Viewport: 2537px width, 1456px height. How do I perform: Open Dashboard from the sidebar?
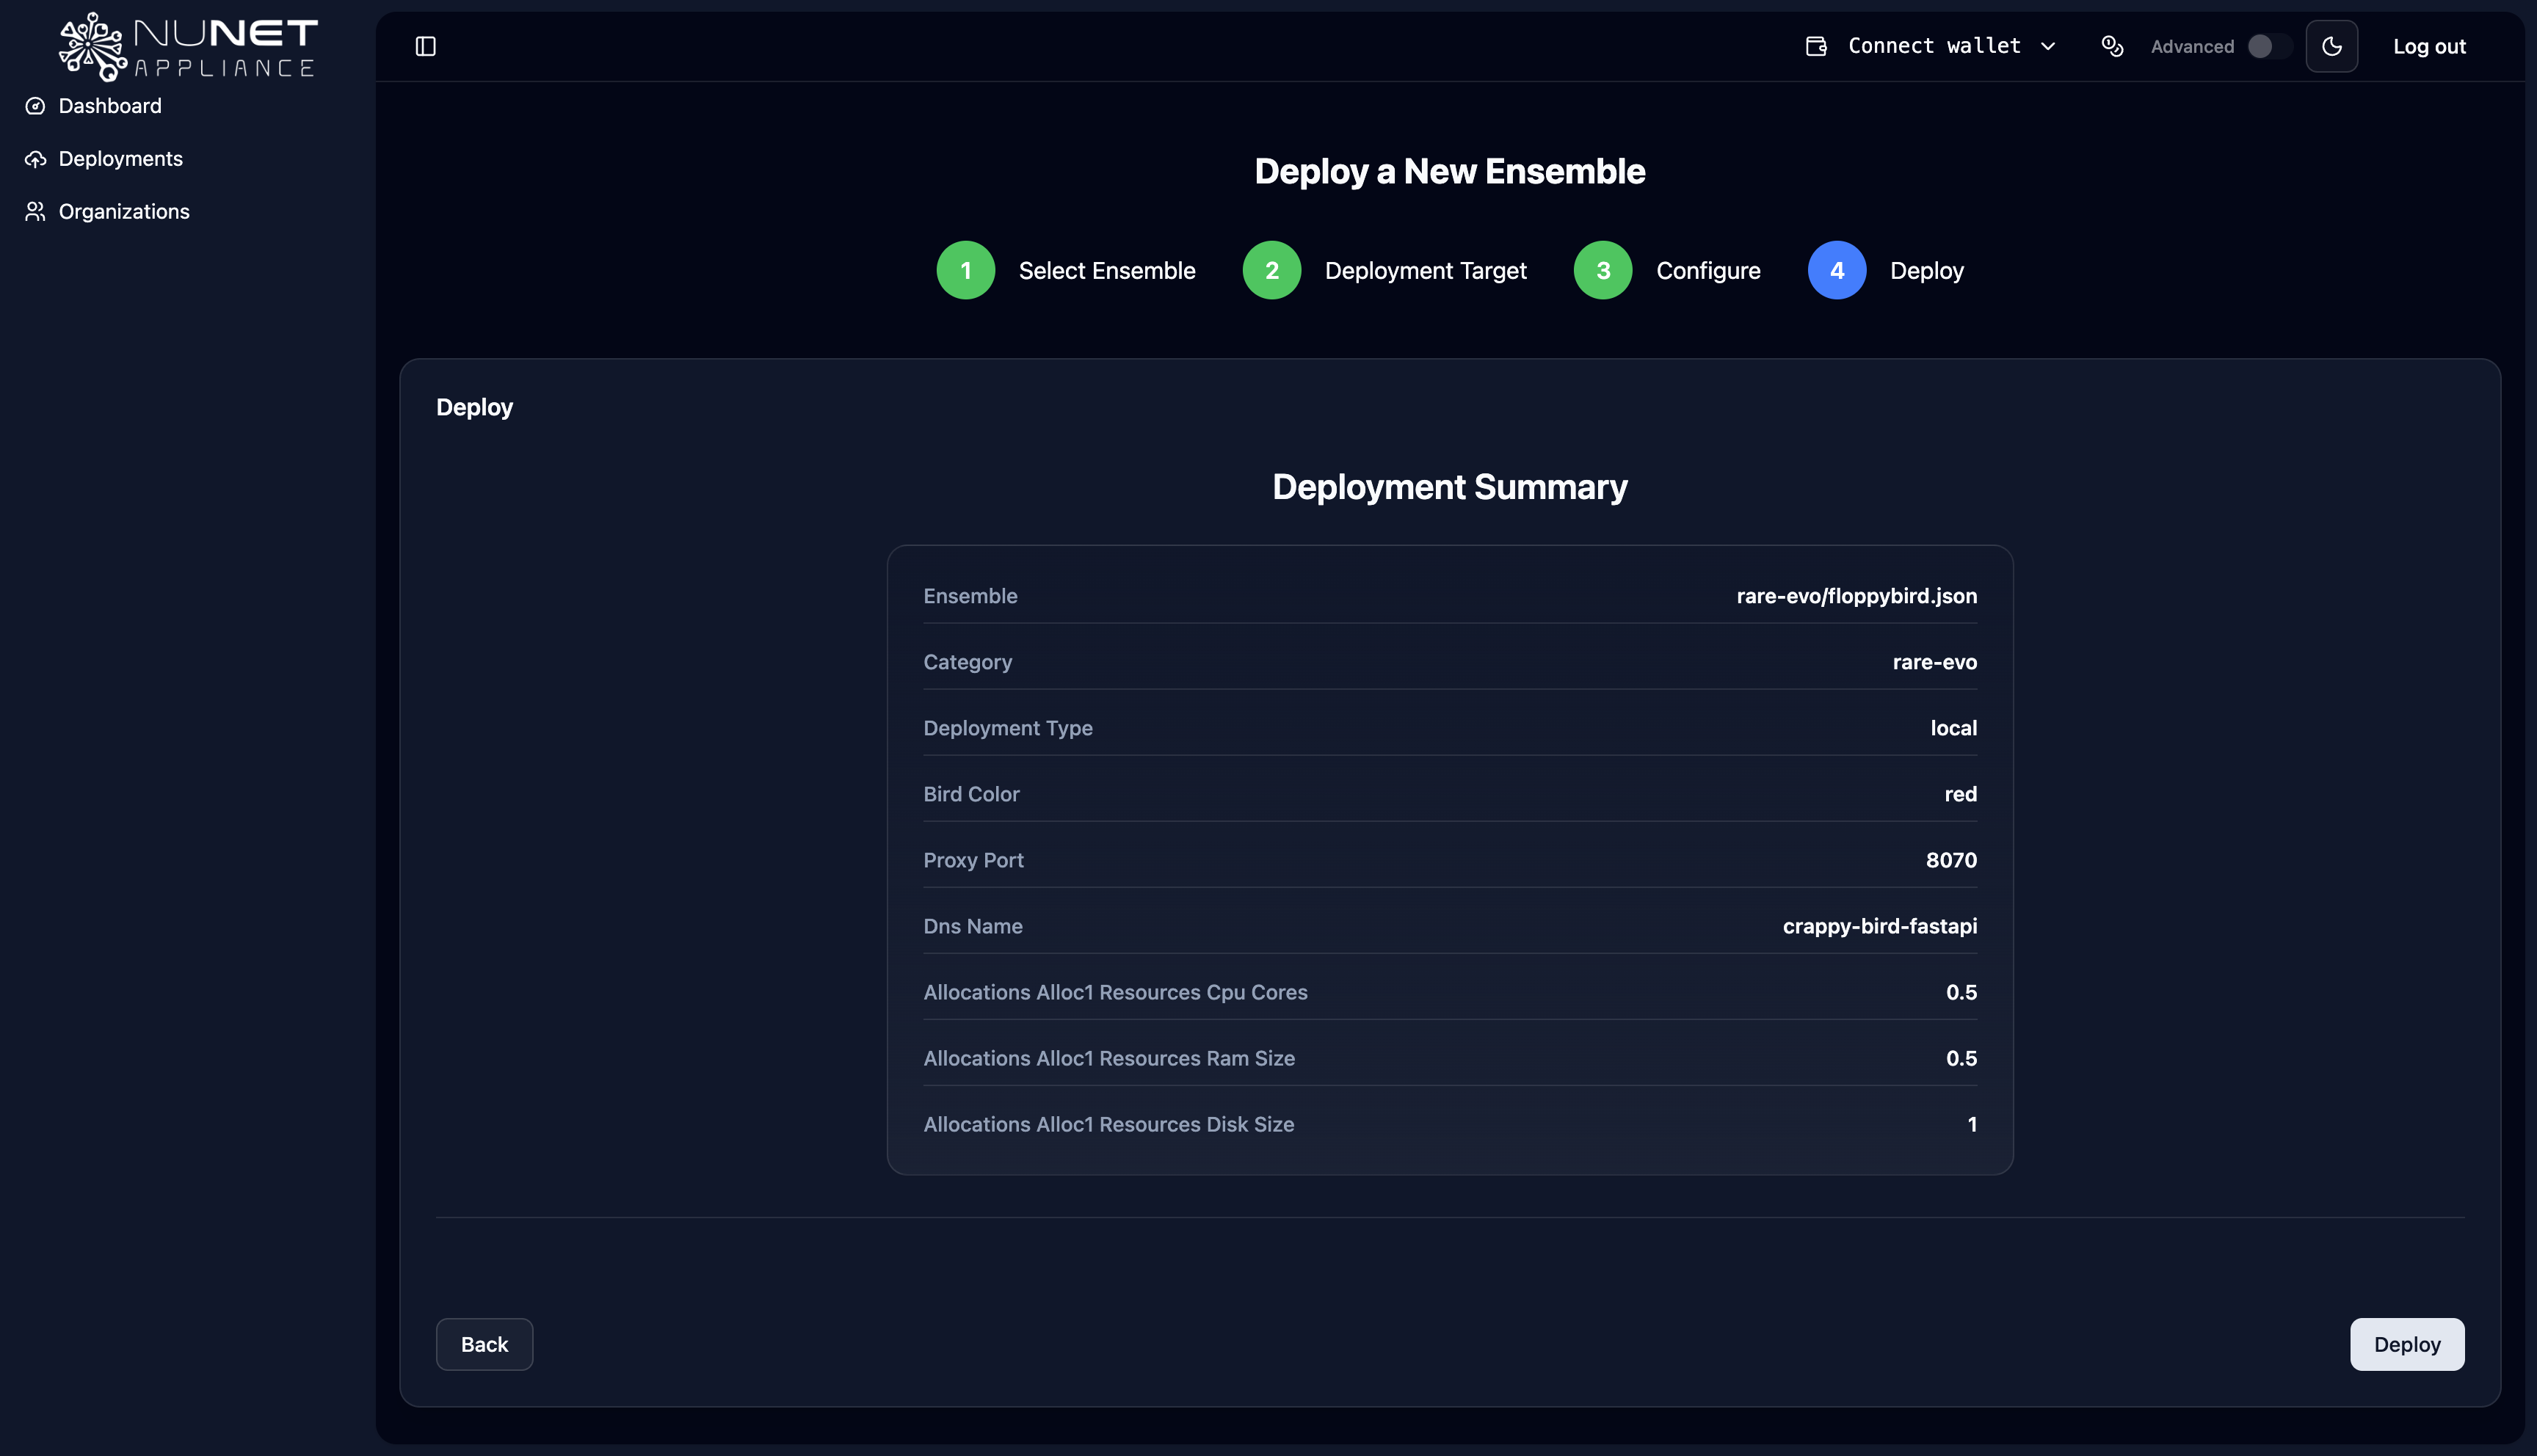click(x=110, y=106)
